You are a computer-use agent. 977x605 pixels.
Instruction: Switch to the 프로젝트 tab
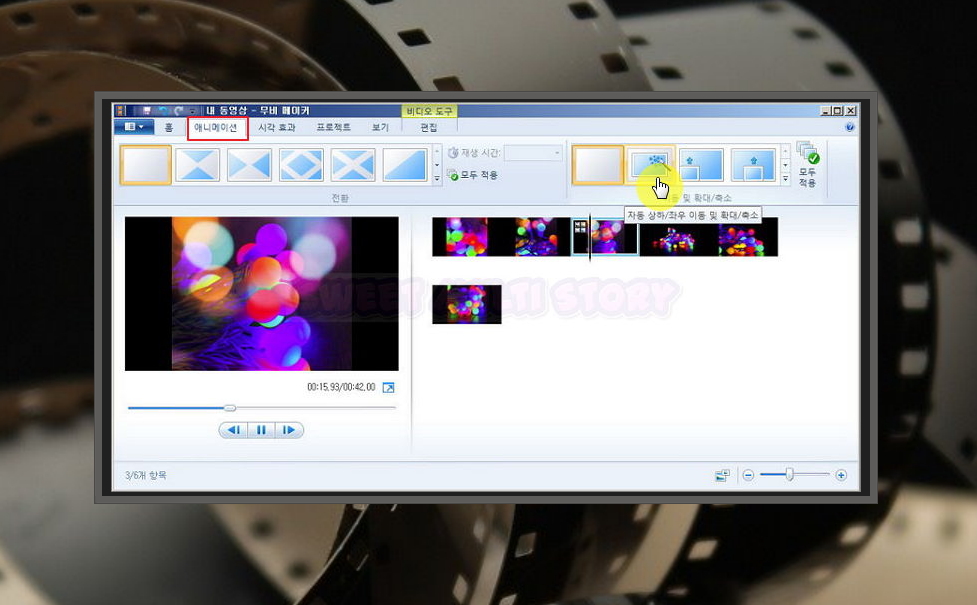pos(334,127)
